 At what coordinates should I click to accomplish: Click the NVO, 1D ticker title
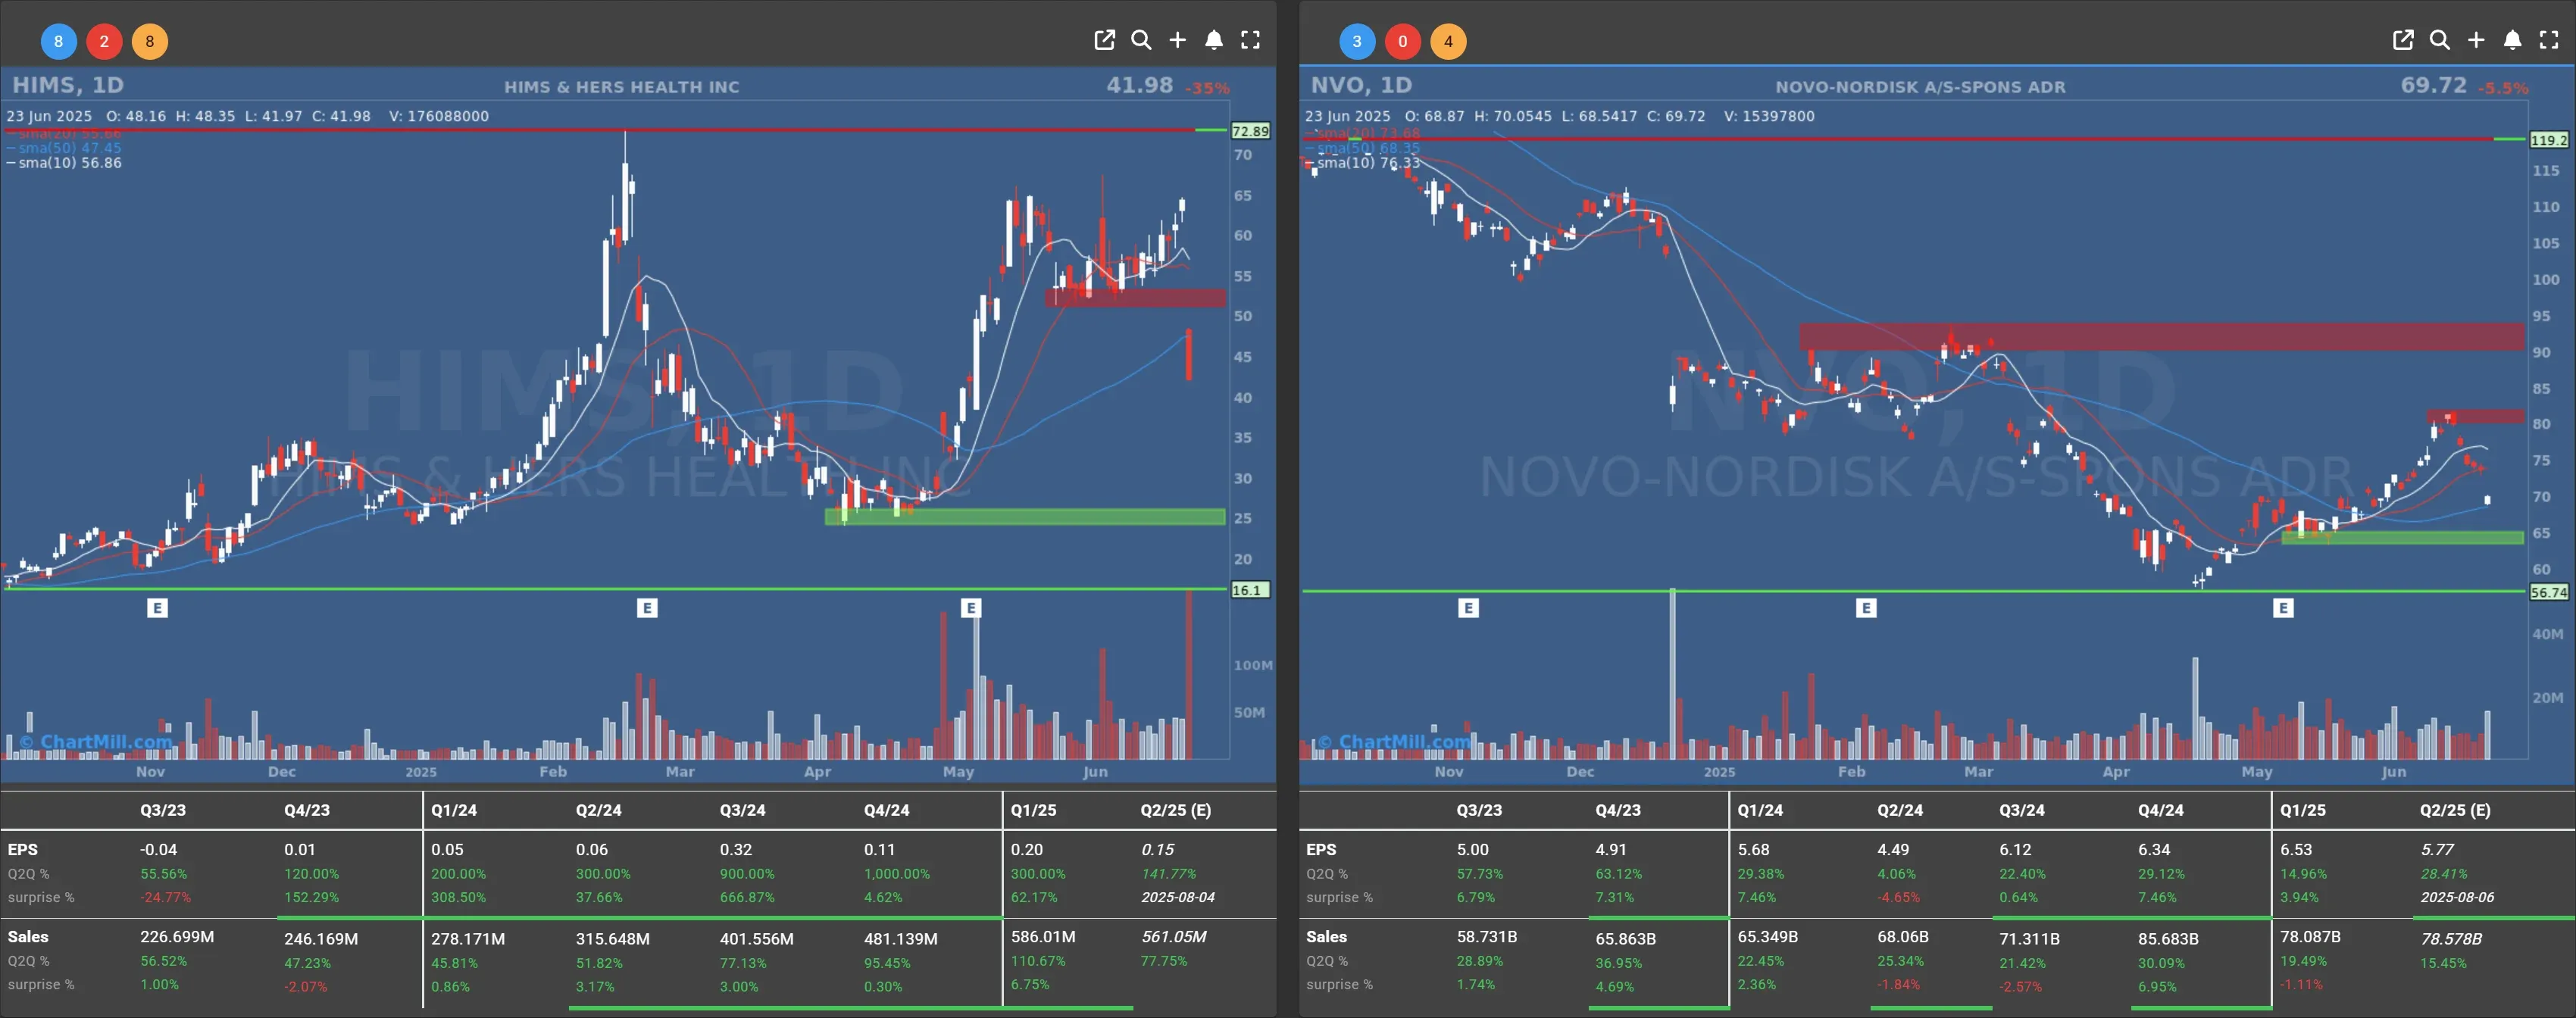coord(1361,85)
